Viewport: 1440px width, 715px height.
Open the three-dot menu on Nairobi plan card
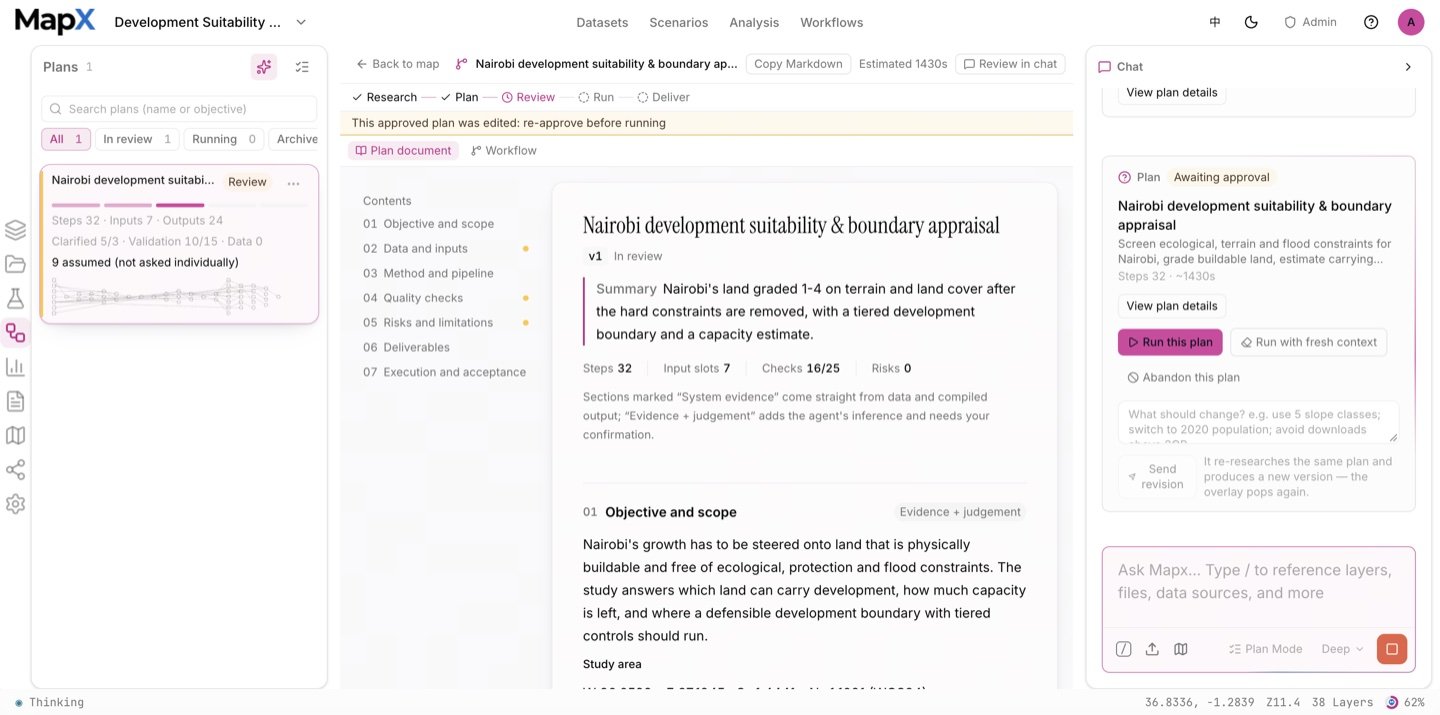293,183
